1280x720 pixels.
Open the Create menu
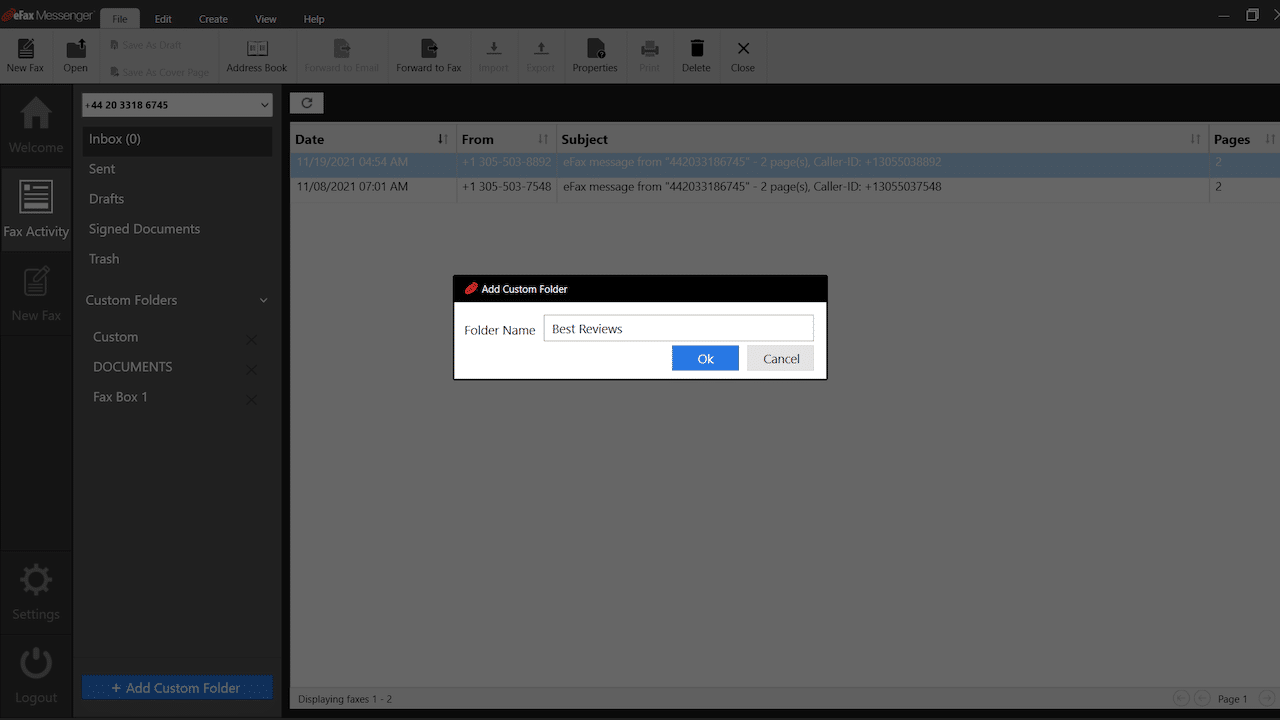[212, 18]
